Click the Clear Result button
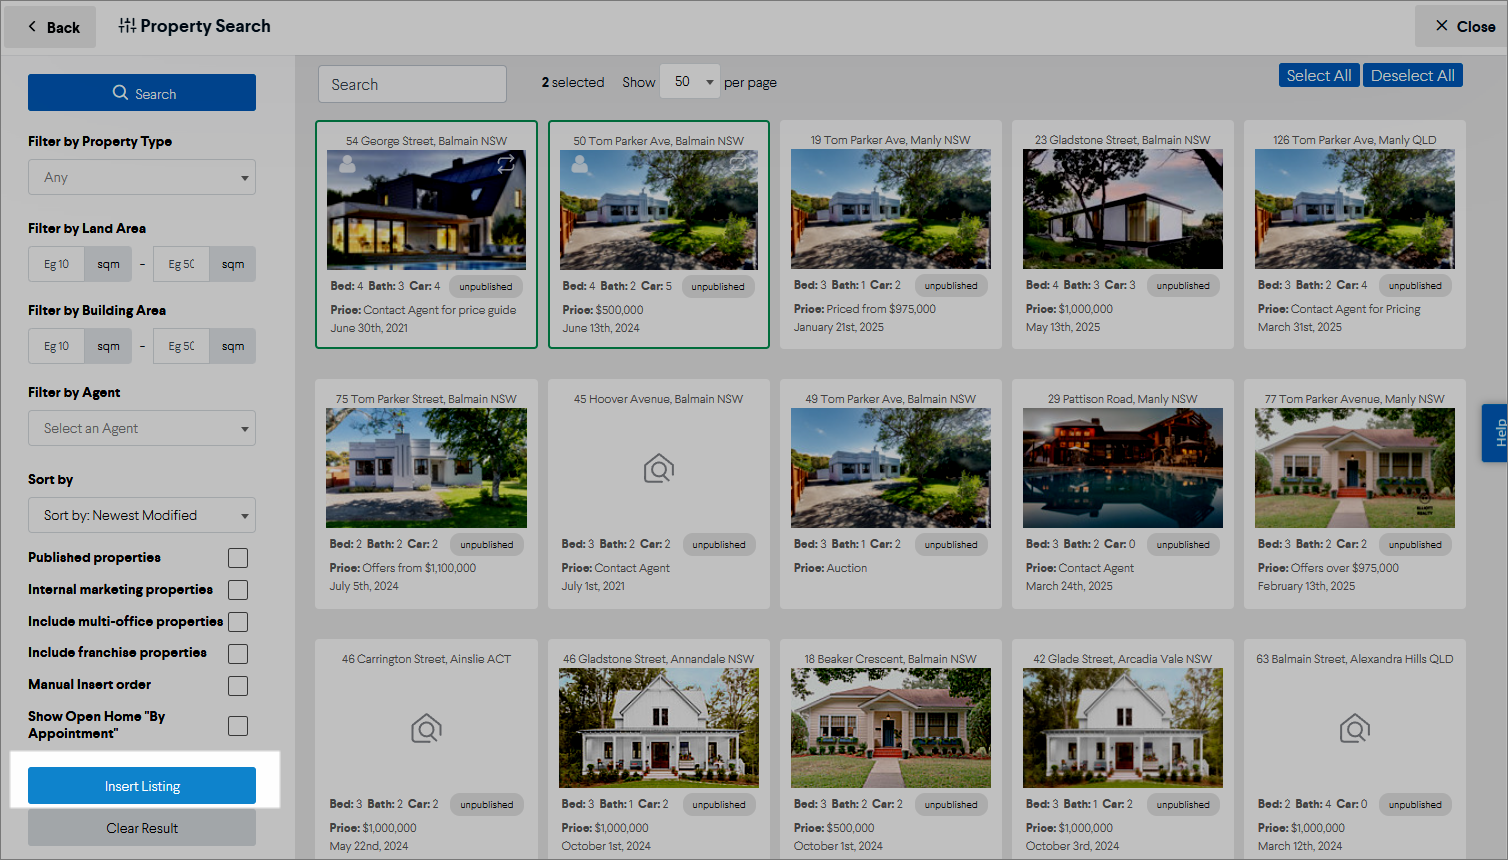The image size is (1508, 860). [142, 828]
